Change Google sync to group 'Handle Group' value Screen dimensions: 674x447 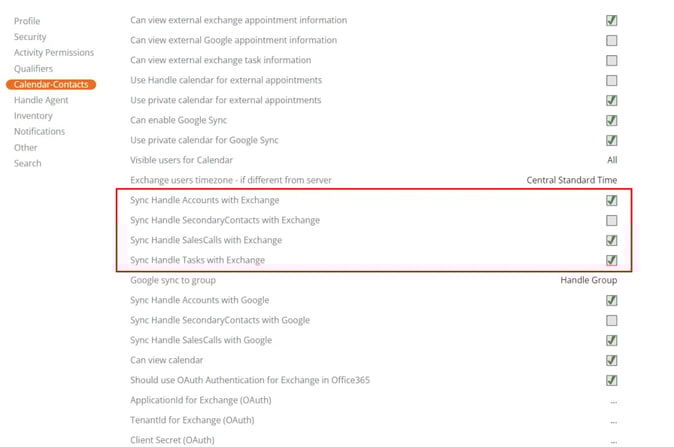click(589, 280)
